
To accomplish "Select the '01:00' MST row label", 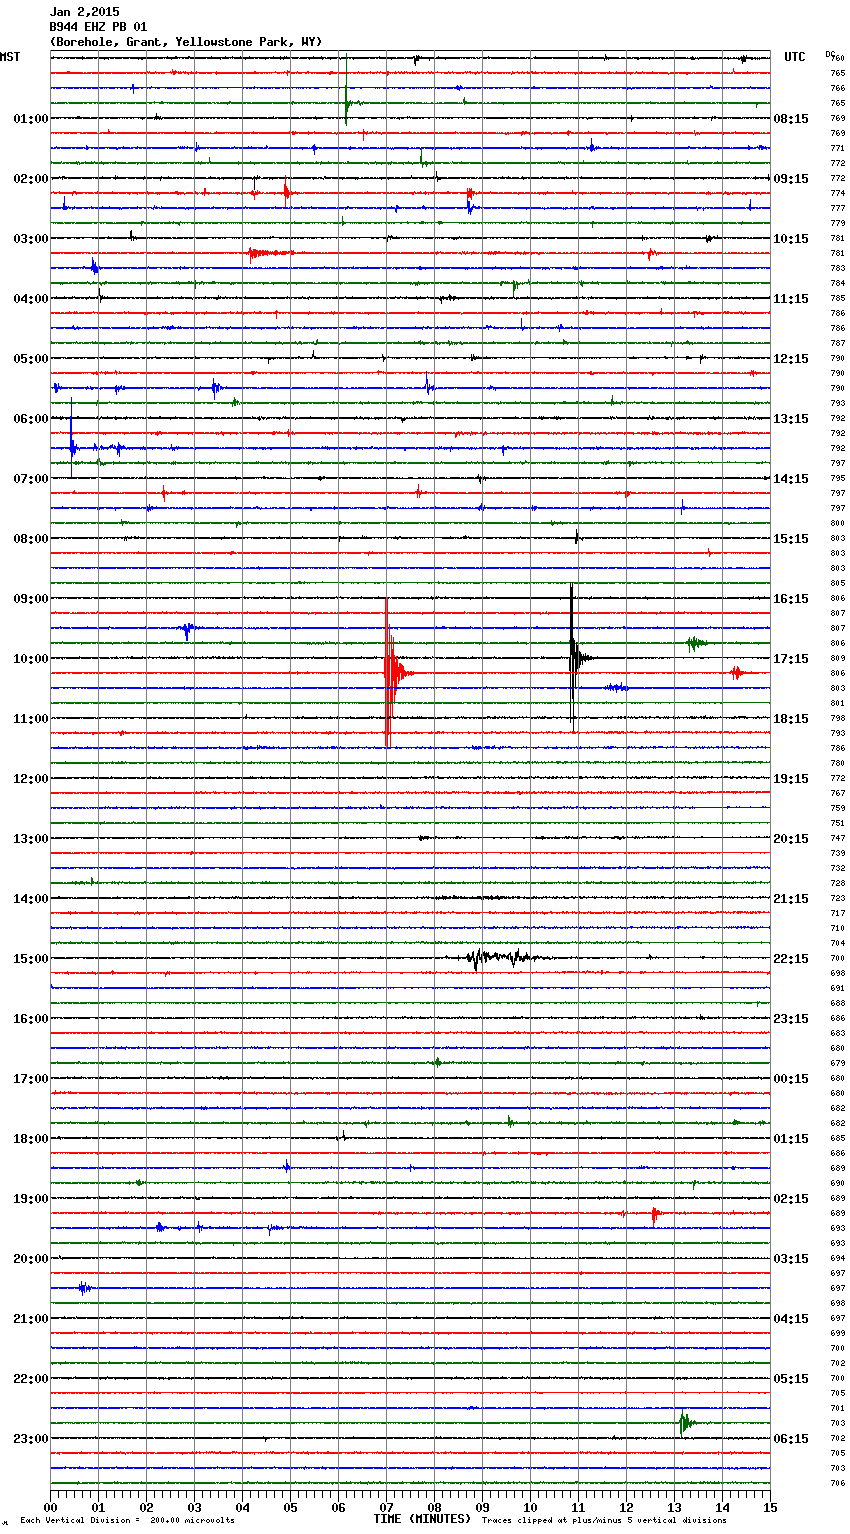I will [31, 119].
